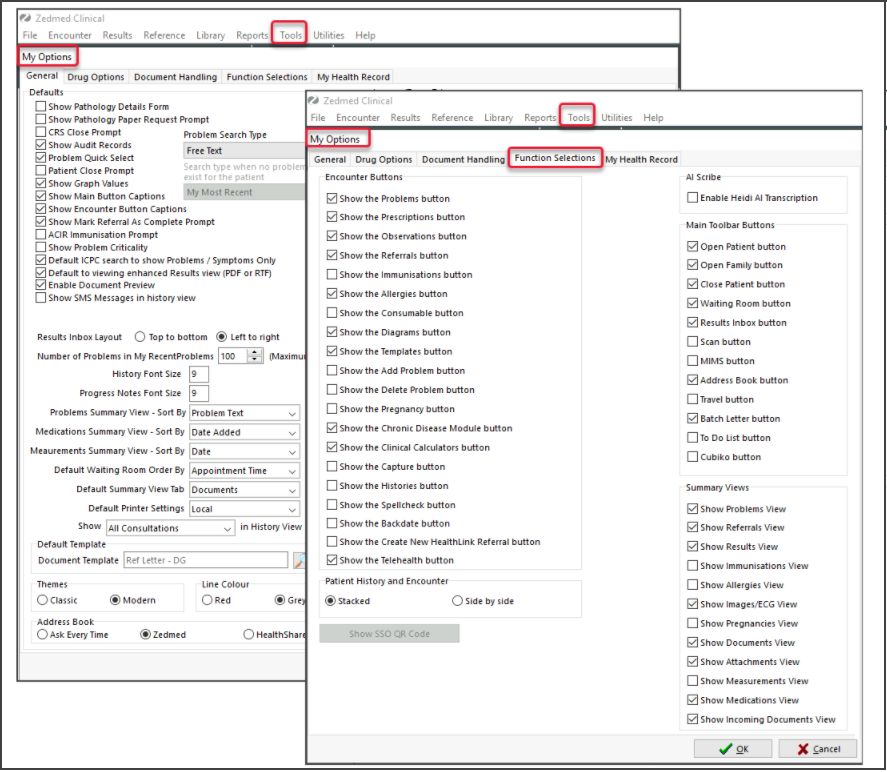Toggle Show Medications View checkbox
The width and height of the screenshot is (887, 772).
[x=692, y=700]
